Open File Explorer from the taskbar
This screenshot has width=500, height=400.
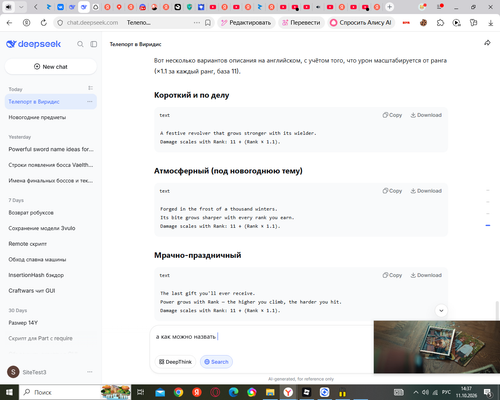click(270, 392)
